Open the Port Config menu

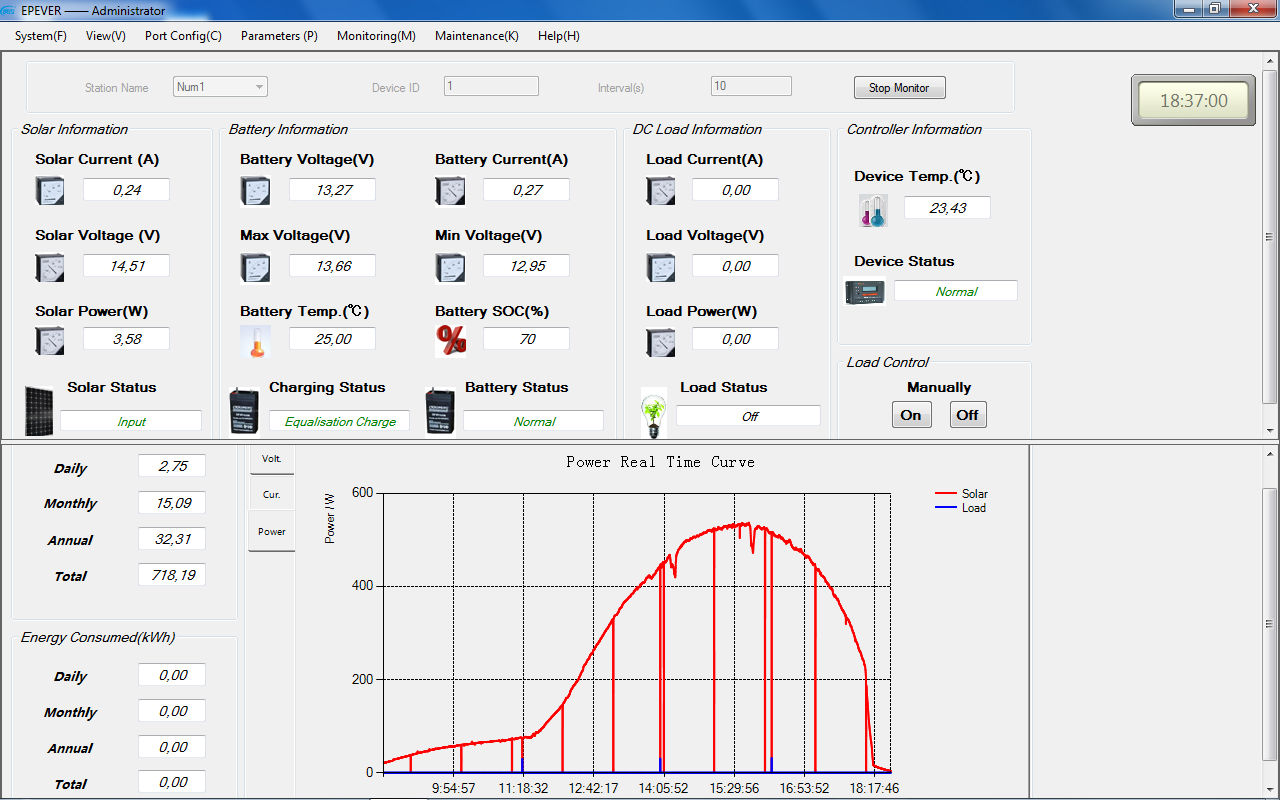coord(183,36)
